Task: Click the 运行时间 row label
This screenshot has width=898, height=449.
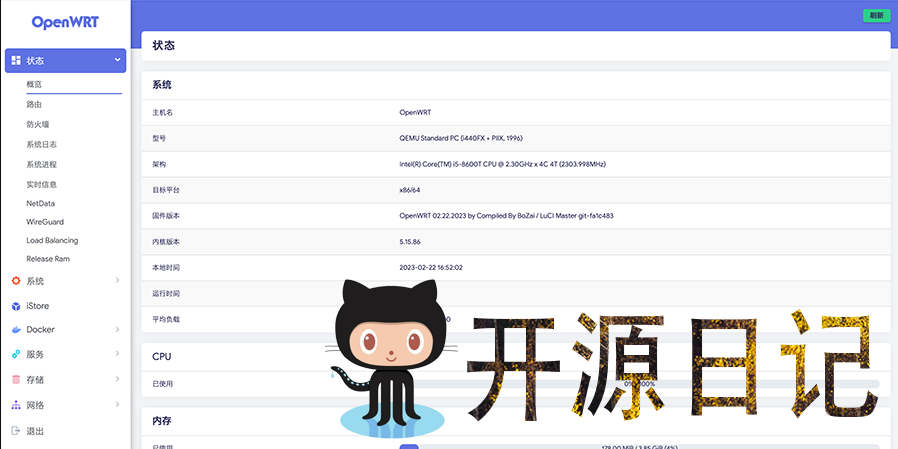Action: [x=166, y=294]
